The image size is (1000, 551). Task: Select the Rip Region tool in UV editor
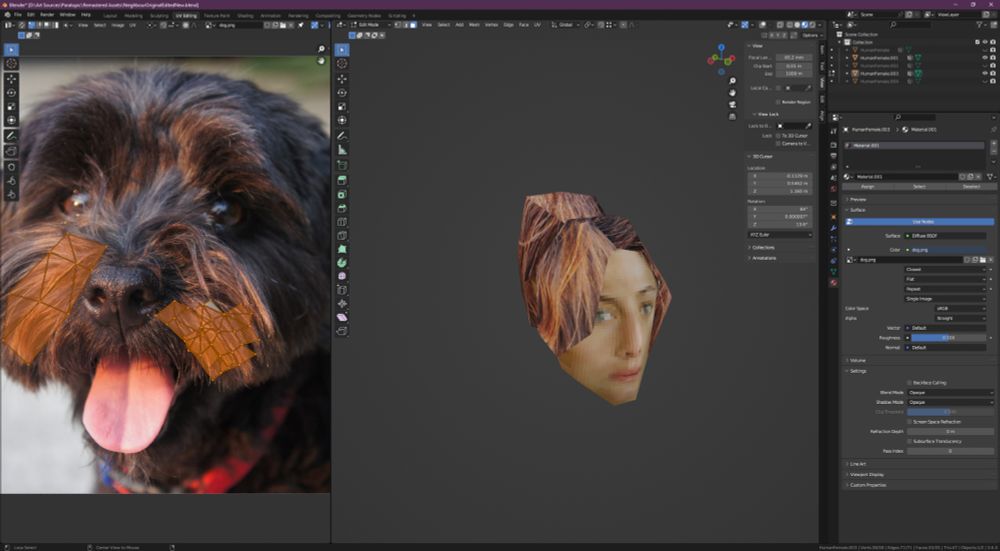click(11, 151)
